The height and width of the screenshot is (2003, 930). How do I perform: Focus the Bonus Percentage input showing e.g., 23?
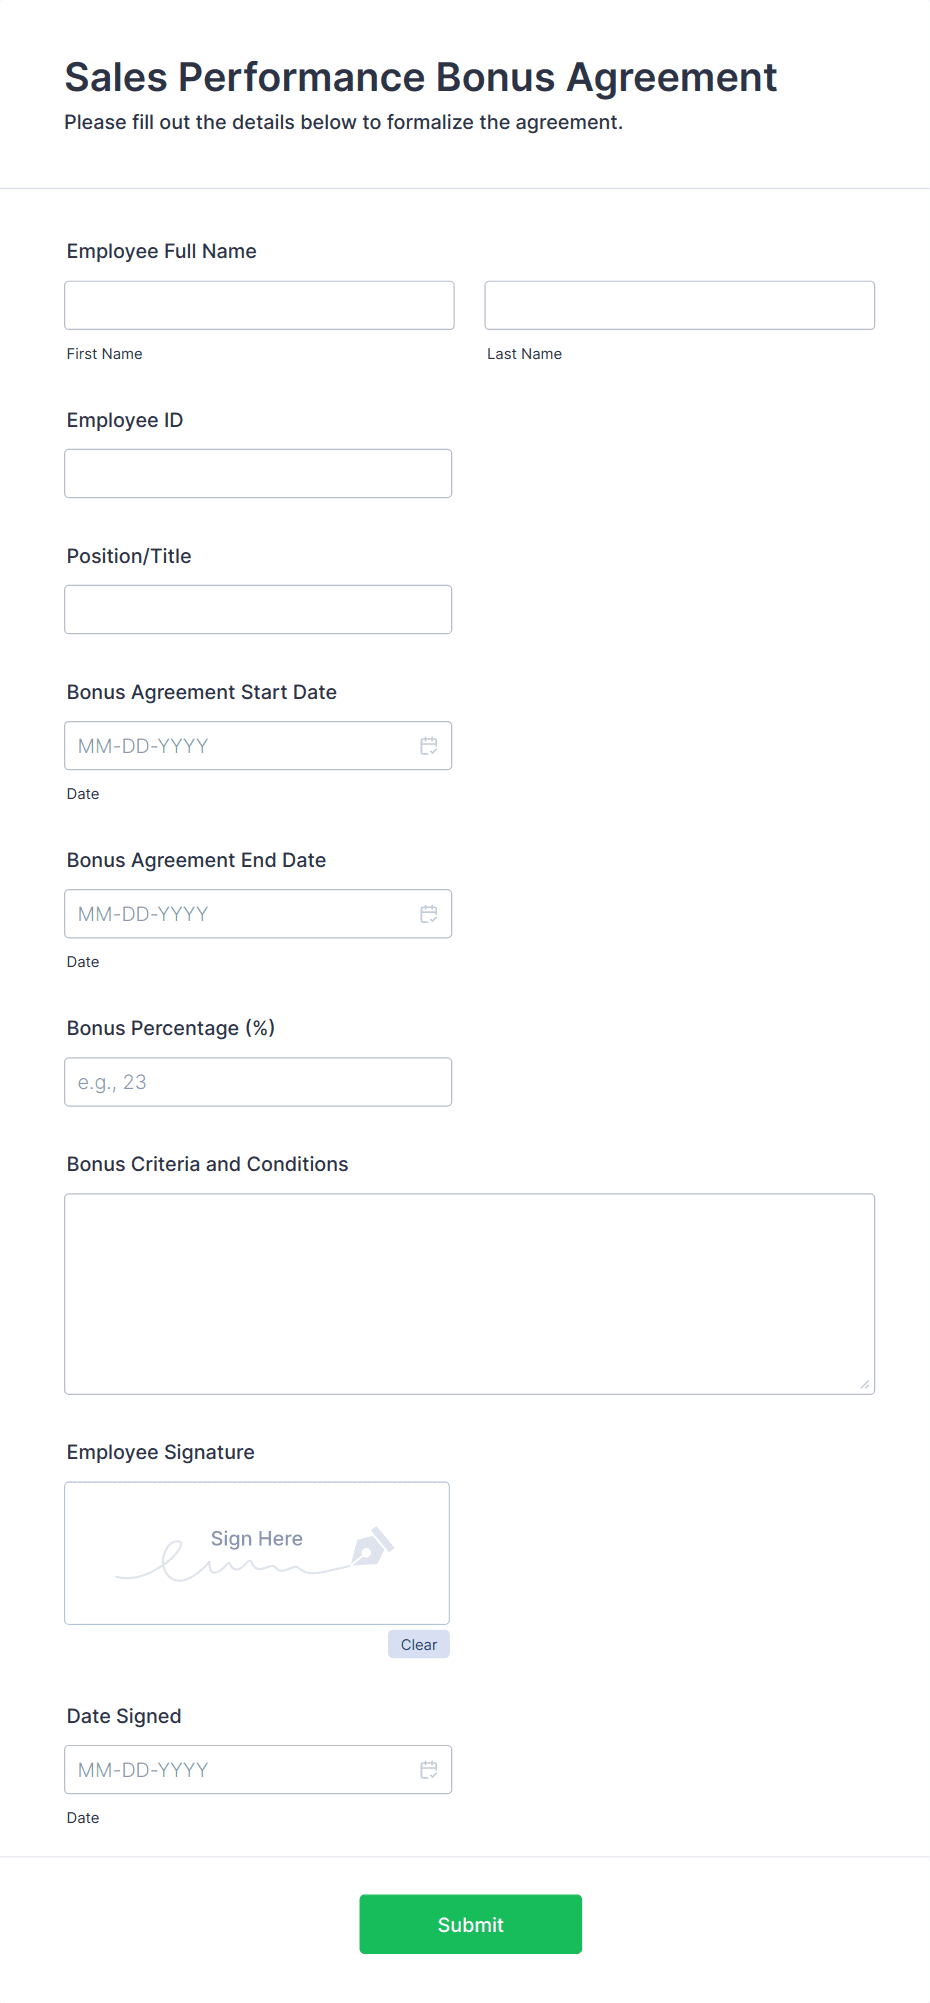click(x=257, y=1081)
